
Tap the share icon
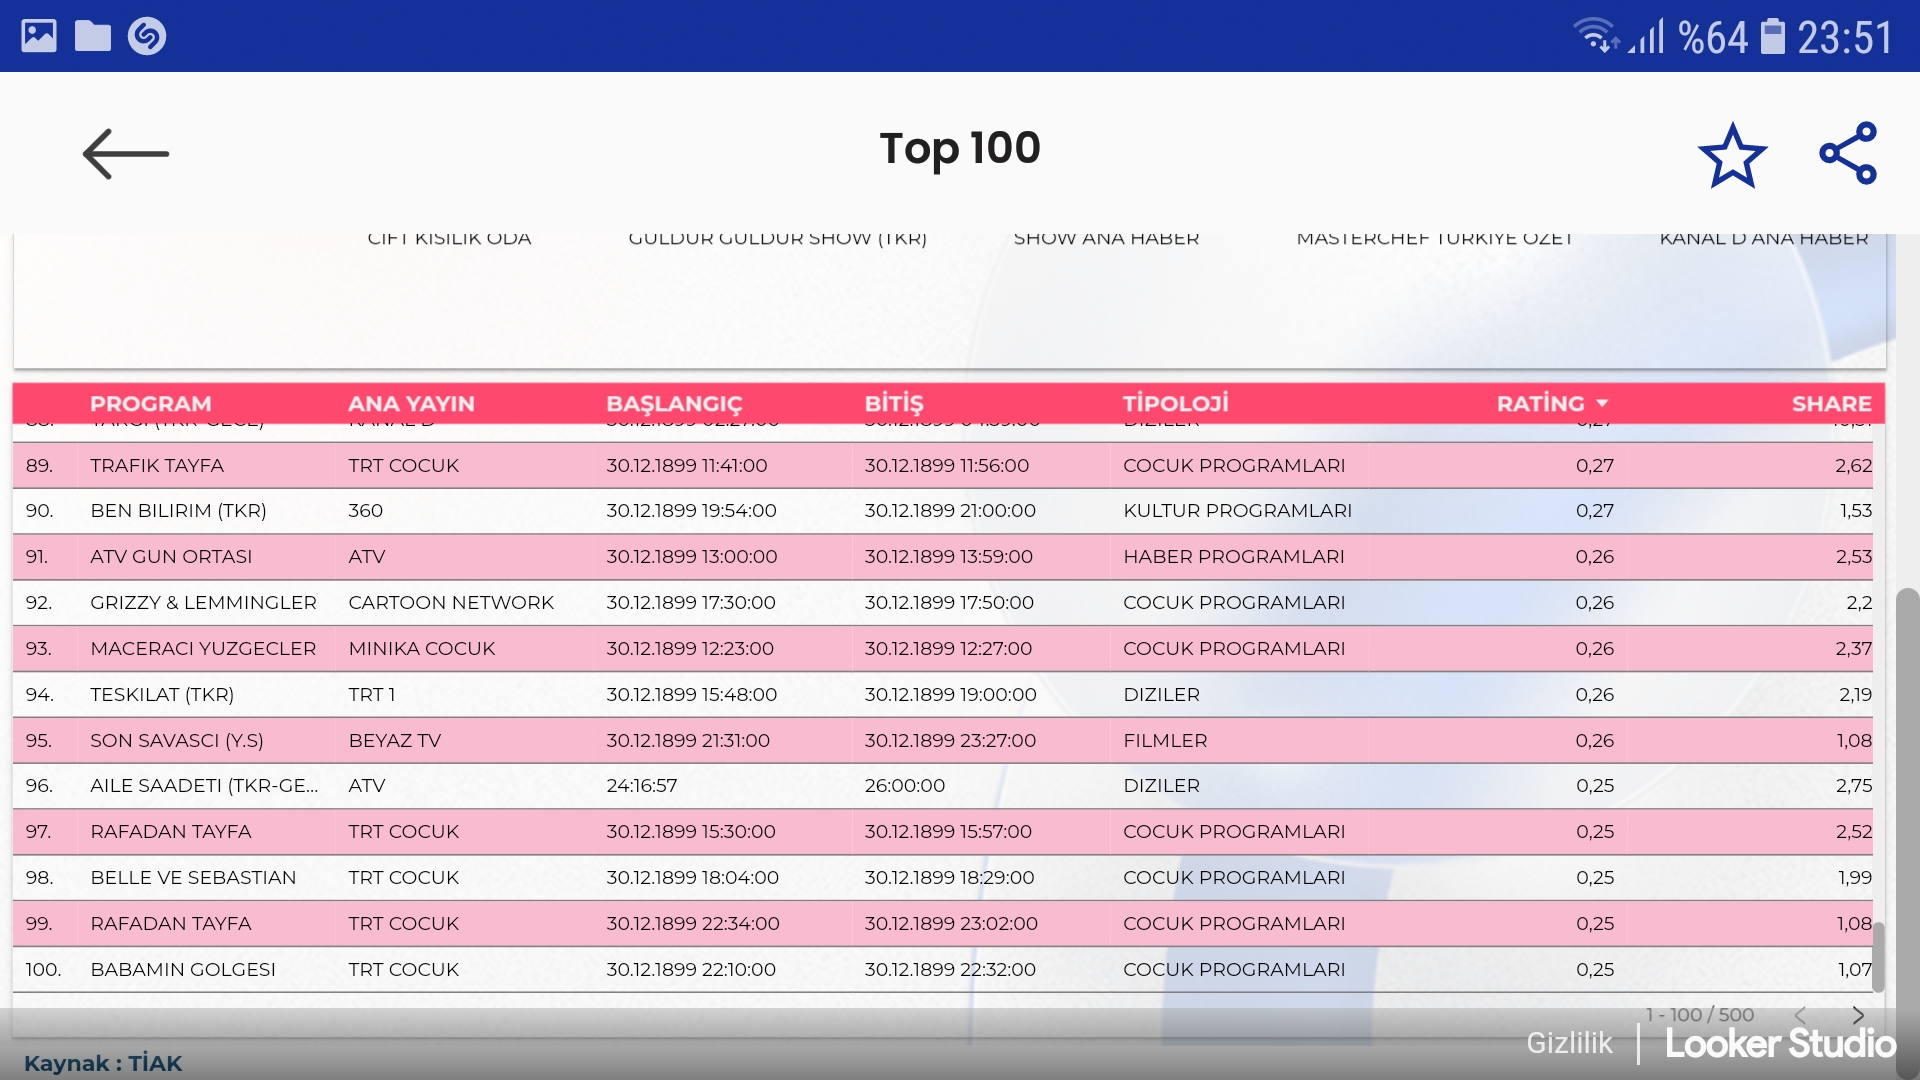[x=1848, y=153]
